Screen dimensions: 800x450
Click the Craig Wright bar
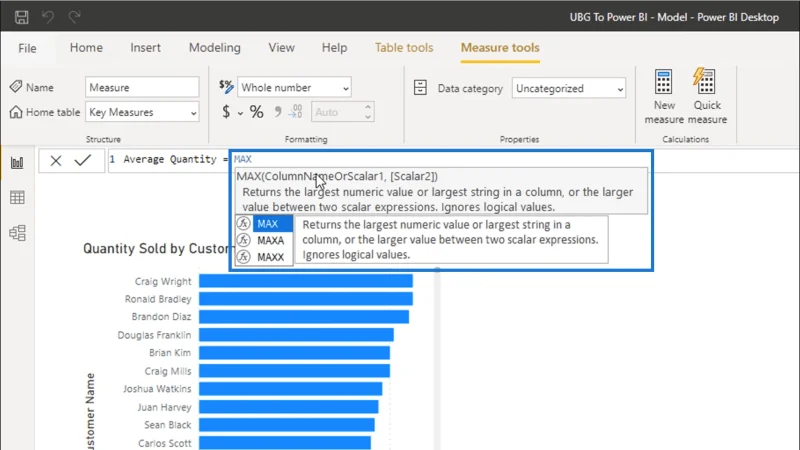(x=306, y=281)
